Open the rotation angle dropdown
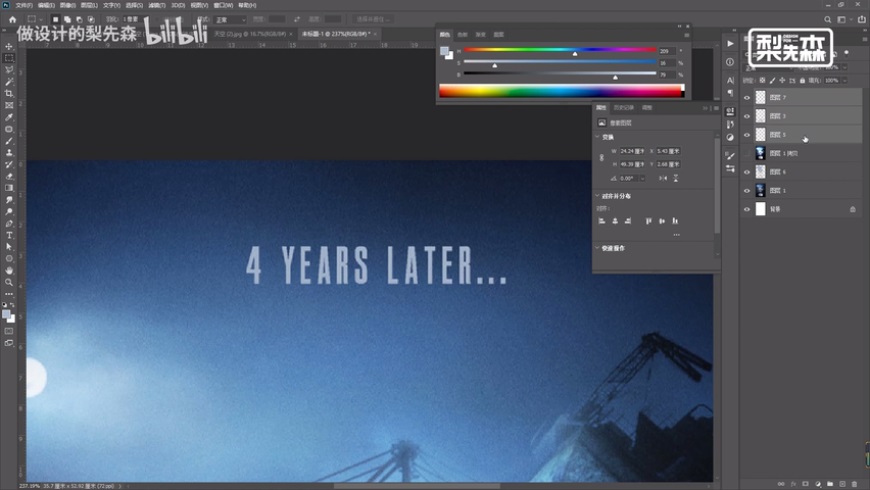 point(643,179)
